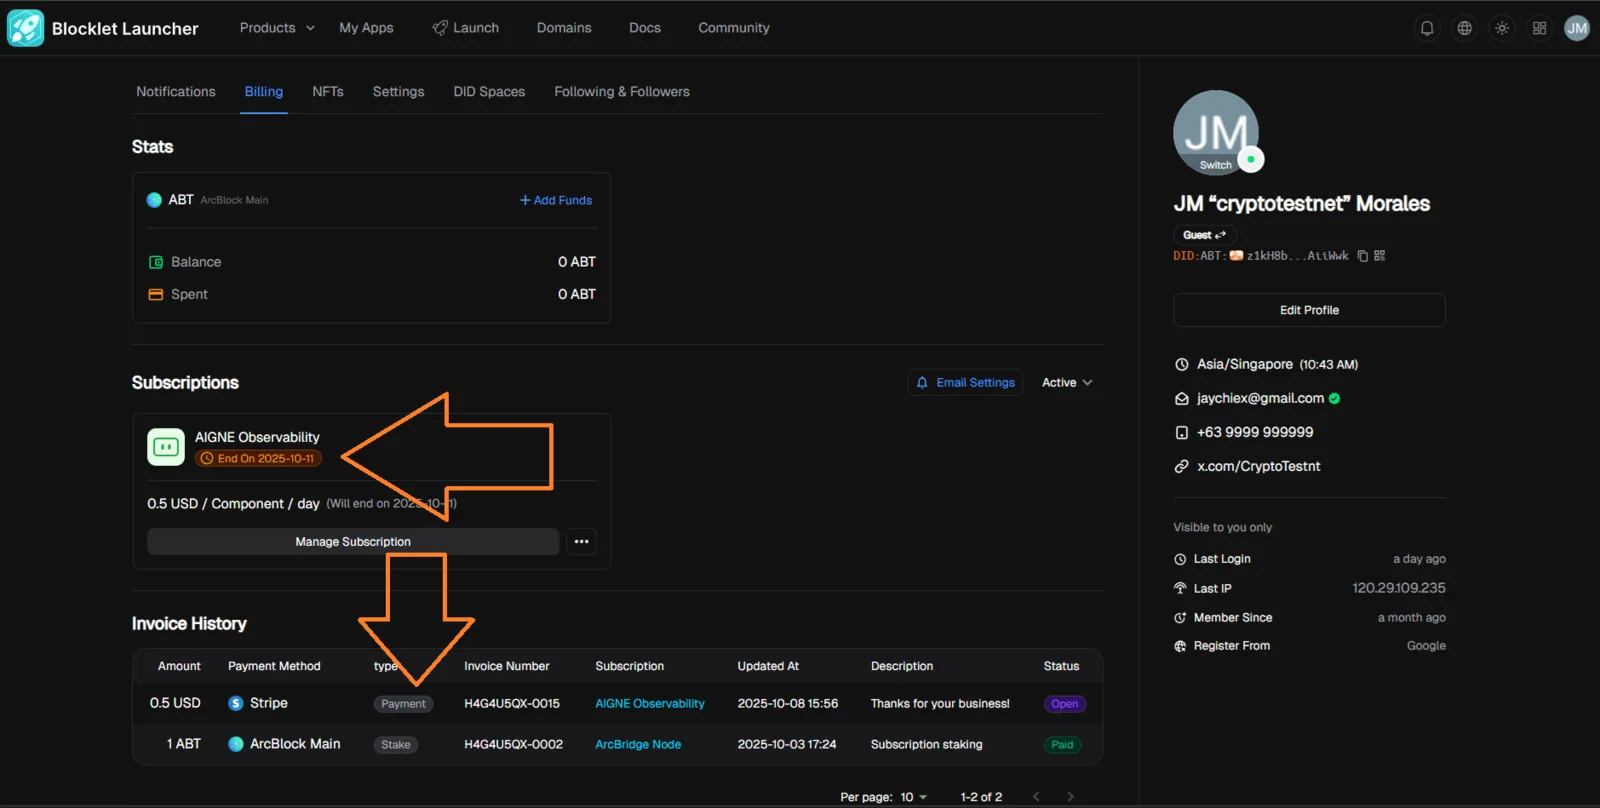Click the jaychiex@gmail.com email address

[x=1260, y=399]
